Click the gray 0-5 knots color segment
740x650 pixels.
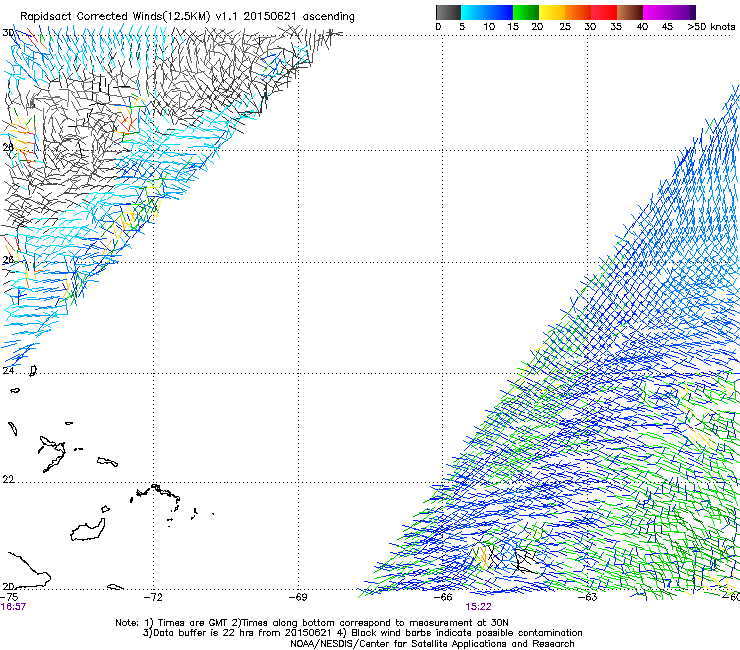448,12
